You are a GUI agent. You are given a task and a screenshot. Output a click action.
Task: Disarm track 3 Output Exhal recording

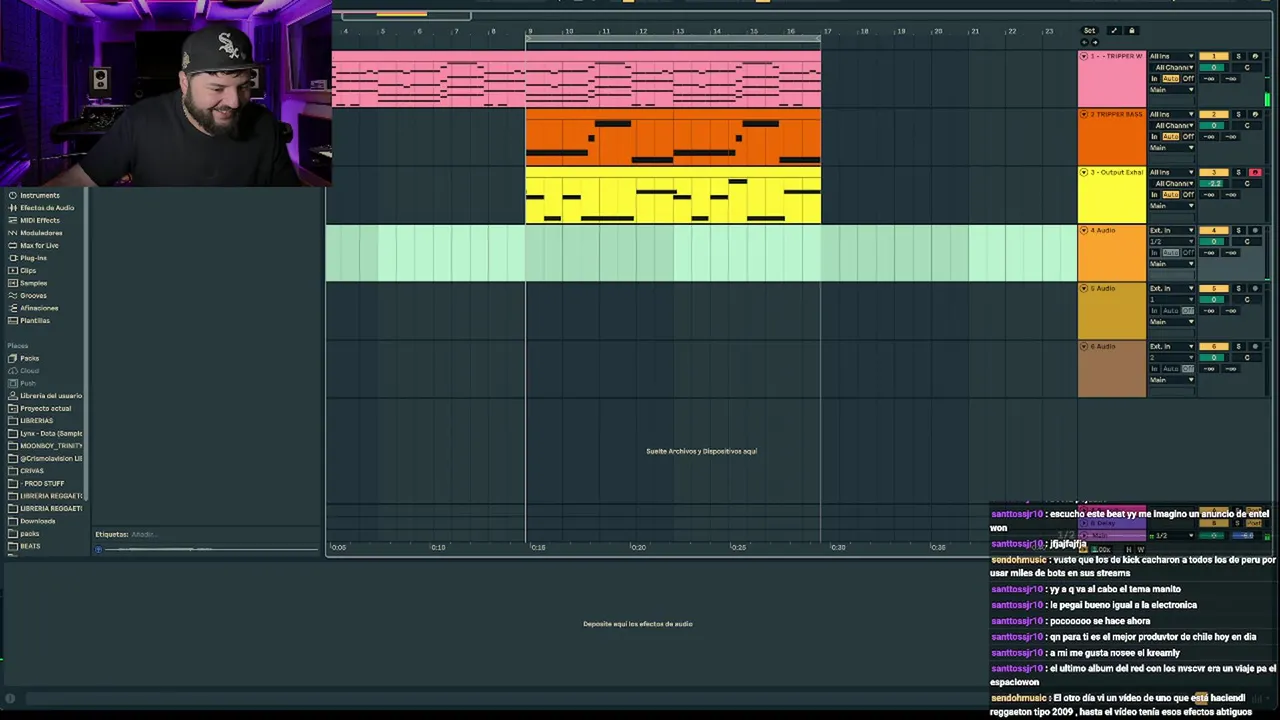coord(1255,172)
